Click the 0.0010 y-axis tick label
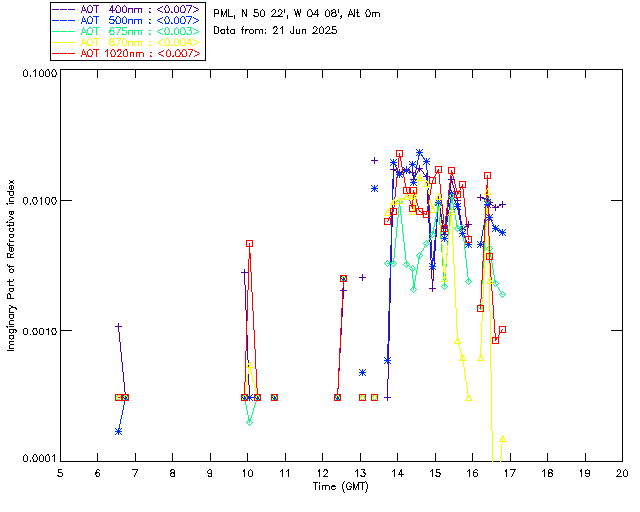The width and height of the screenshot is (640, 512). point(37,331)
